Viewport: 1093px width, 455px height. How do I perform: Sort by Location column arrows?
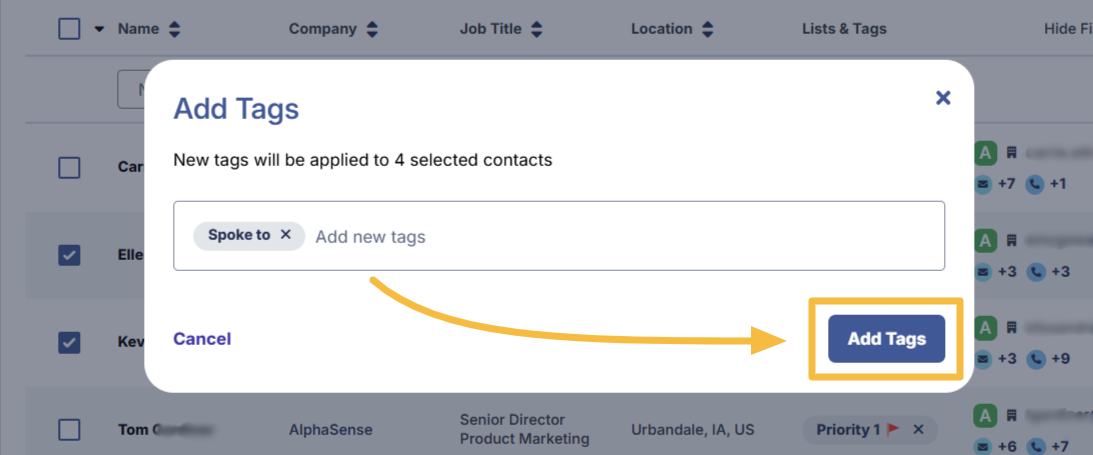click(708, 29)
